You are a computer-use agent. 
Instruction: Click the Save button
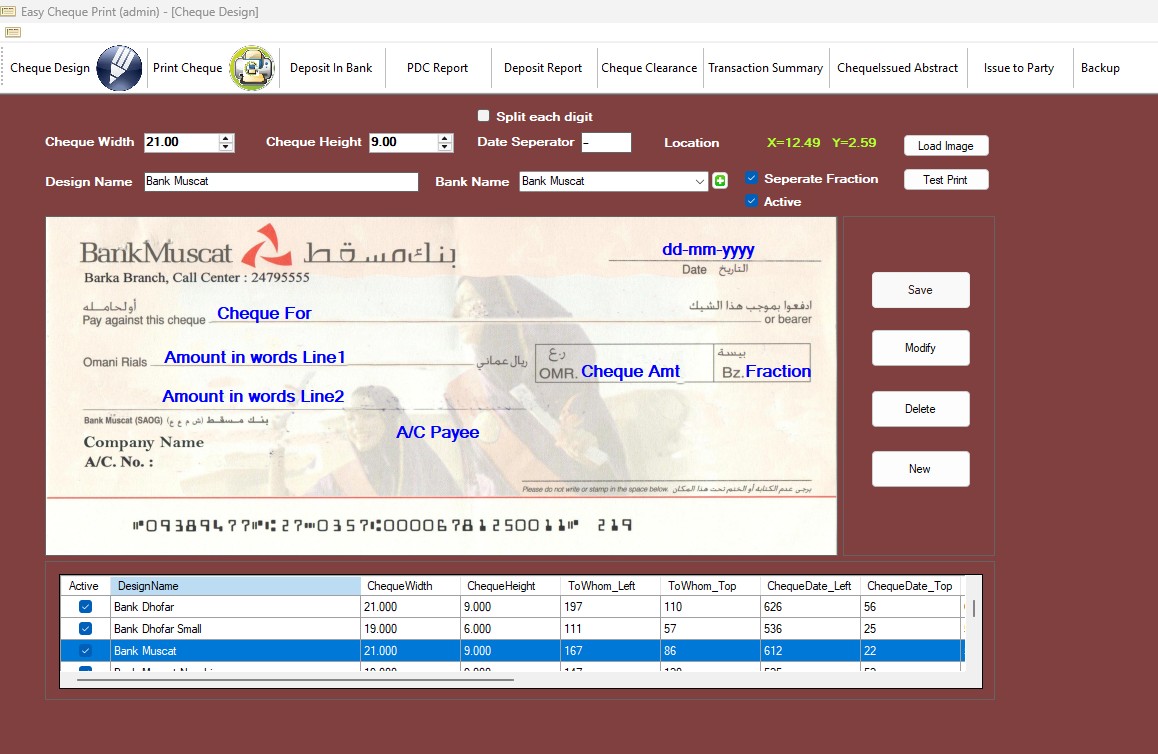click(x=920, y=290)
